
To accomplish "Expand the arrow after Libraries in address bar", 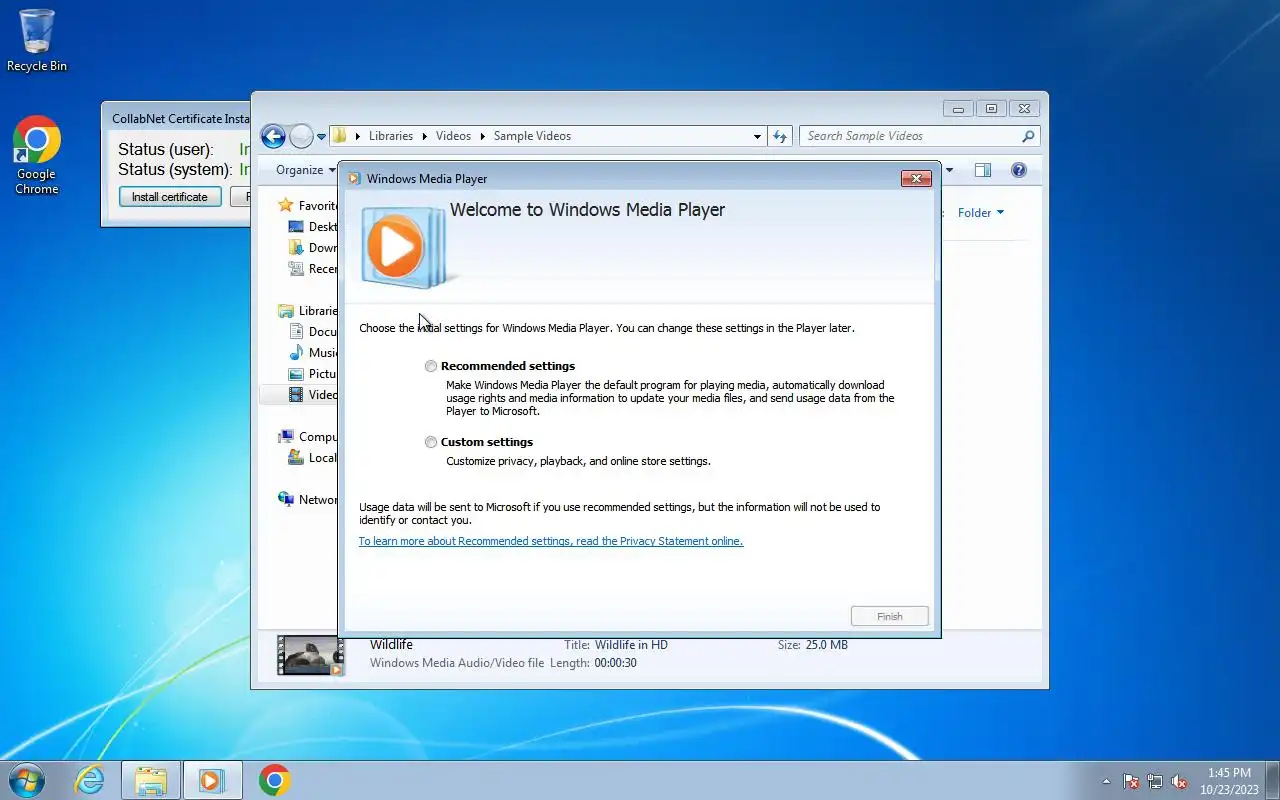I will (424, 136).
